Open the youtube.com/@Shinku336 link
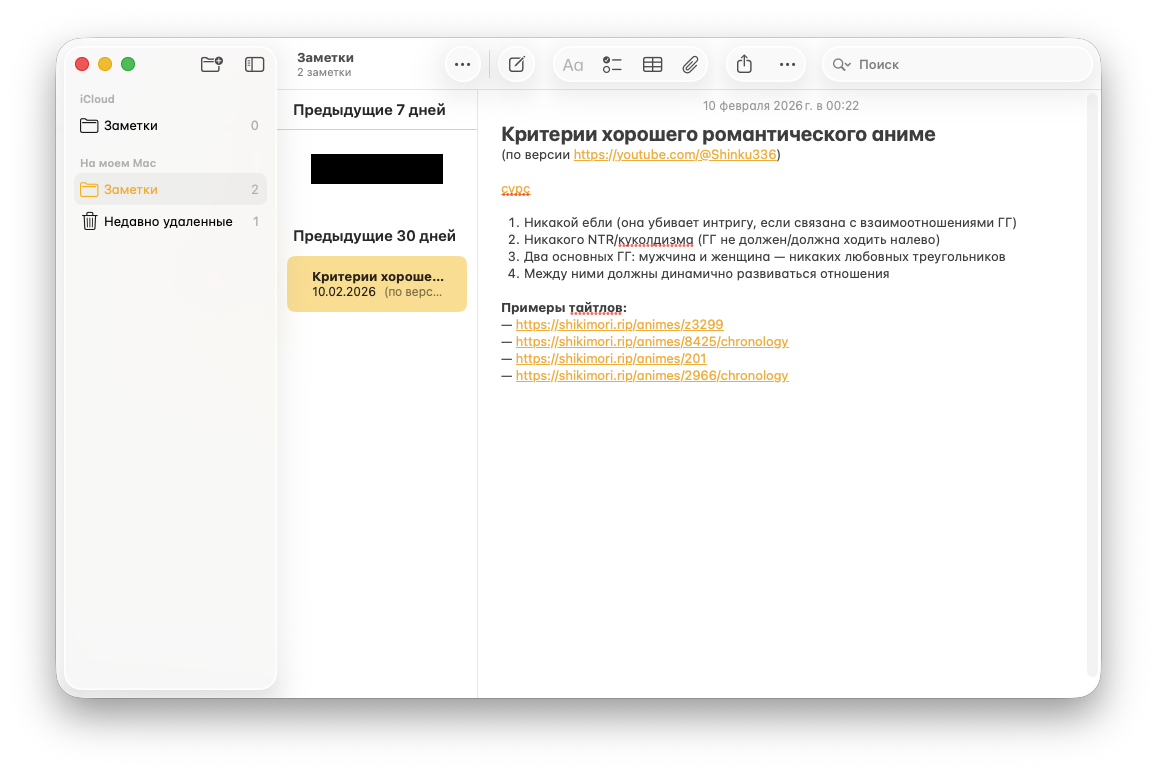Screen dimensions: 1157x772 pyautogui.click(x=674, y=154)
